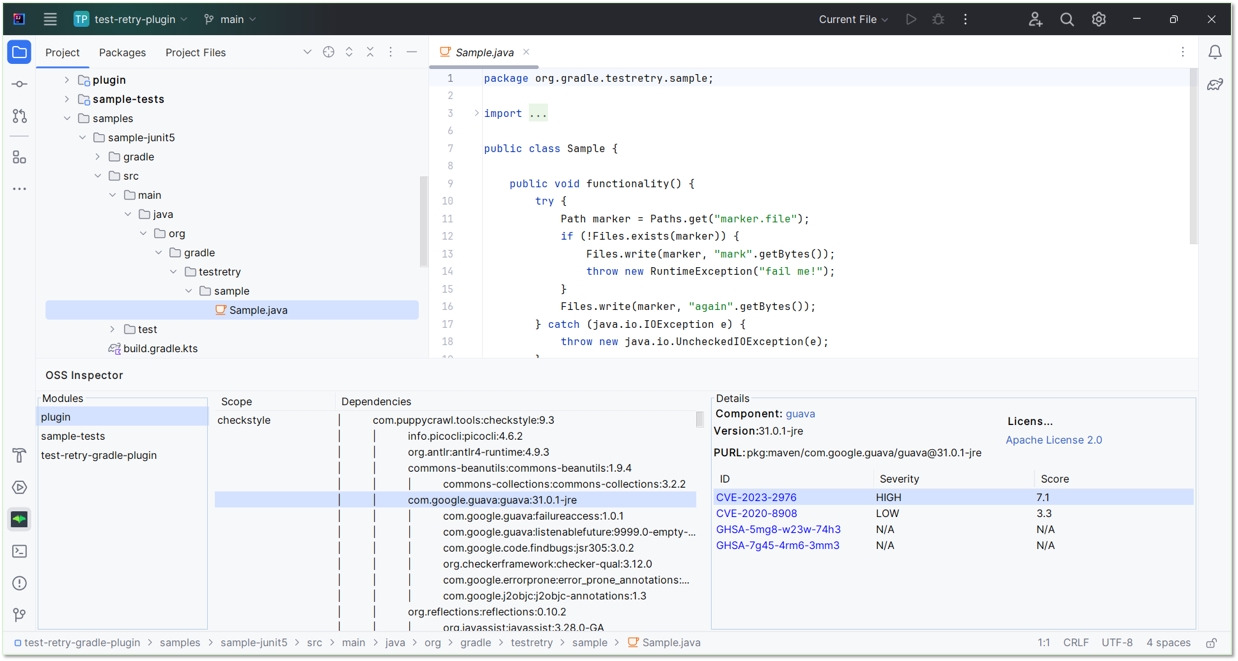Open the CVE-2023-2976 vulnerability link

(x=756, y=497)
